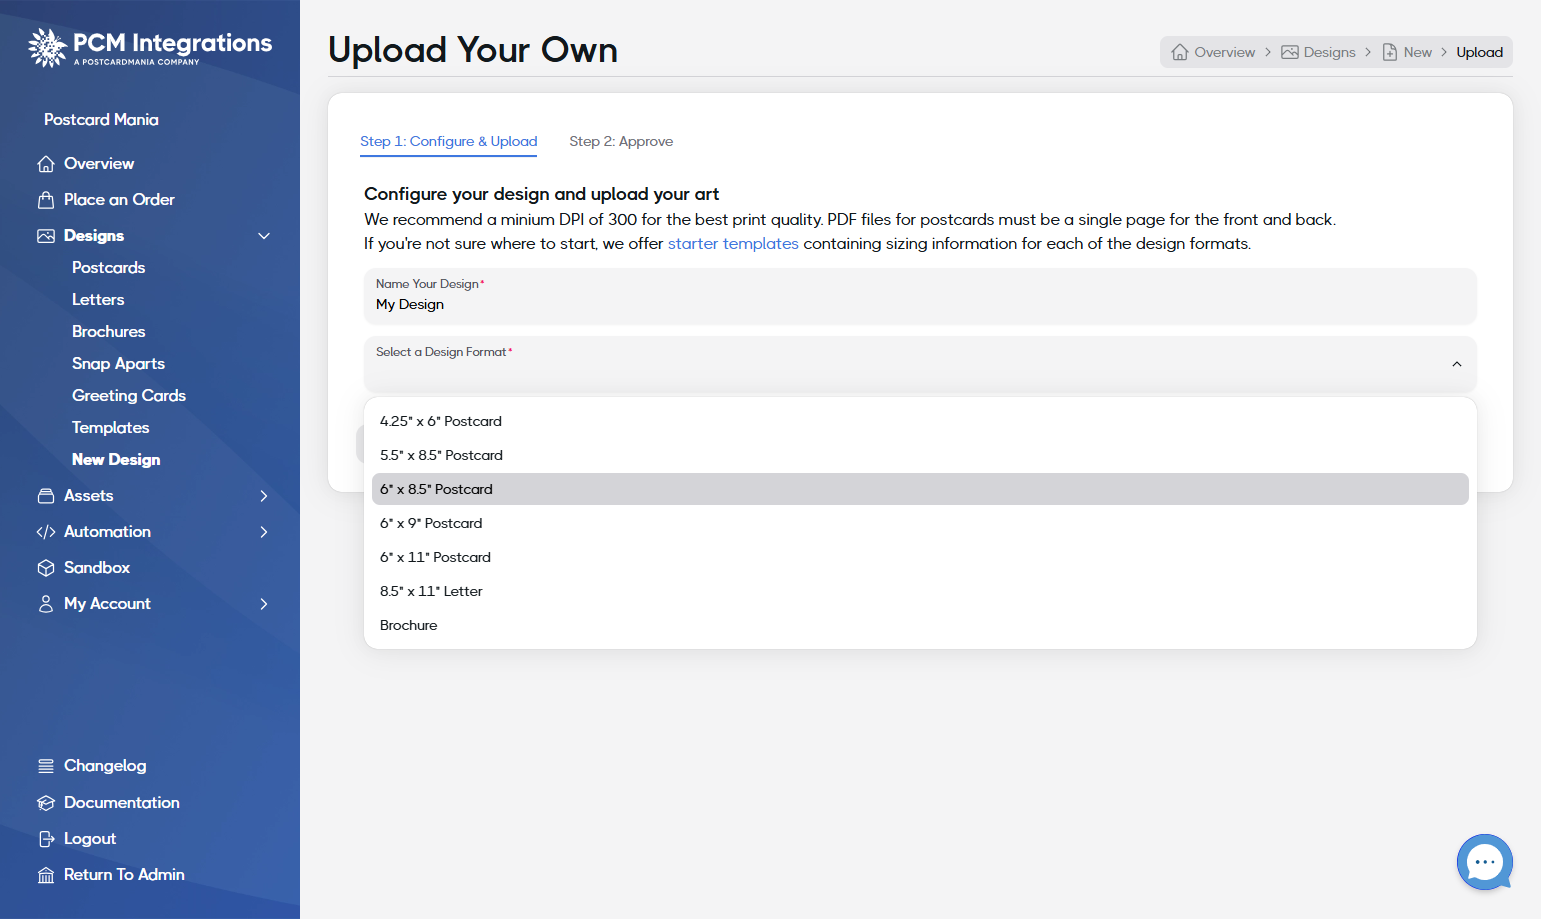
Task: Pick the 6" x 9" Postcard format
Action: click(920, 523)
